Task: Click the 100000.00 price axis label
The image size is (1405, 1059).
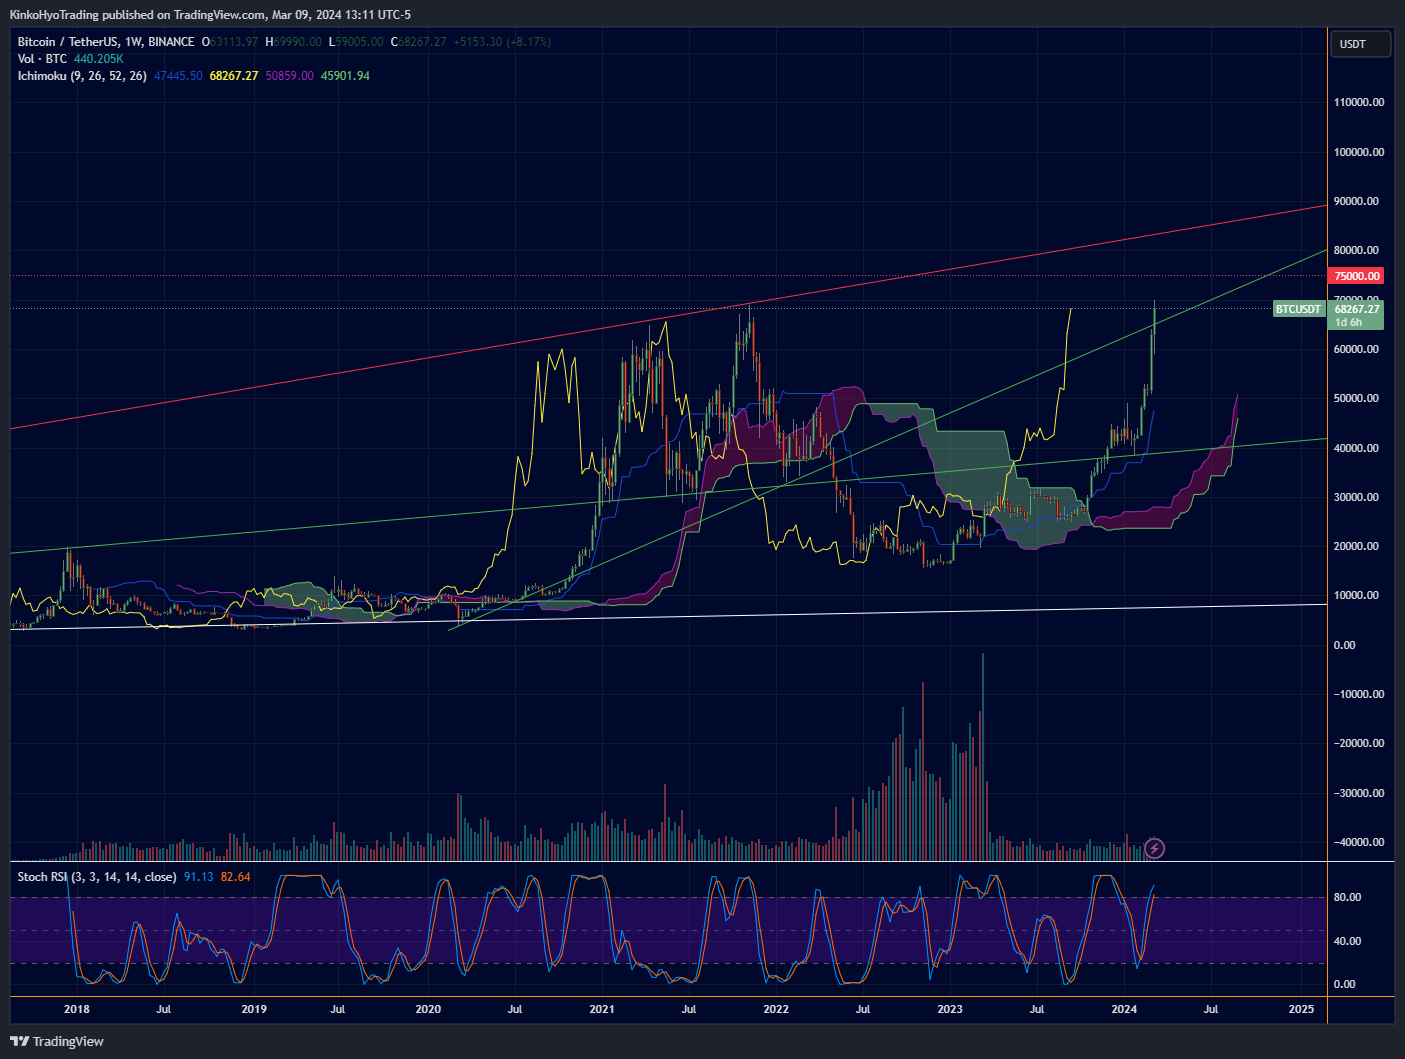Action: click(1359, 153)
